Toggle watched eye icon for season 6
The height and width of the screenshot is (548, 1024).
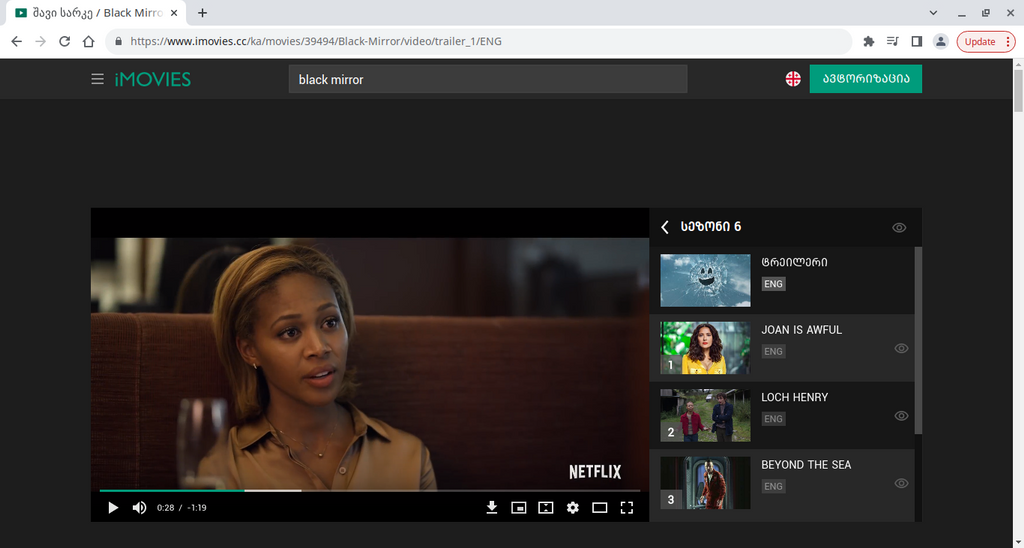click(899, 227)
